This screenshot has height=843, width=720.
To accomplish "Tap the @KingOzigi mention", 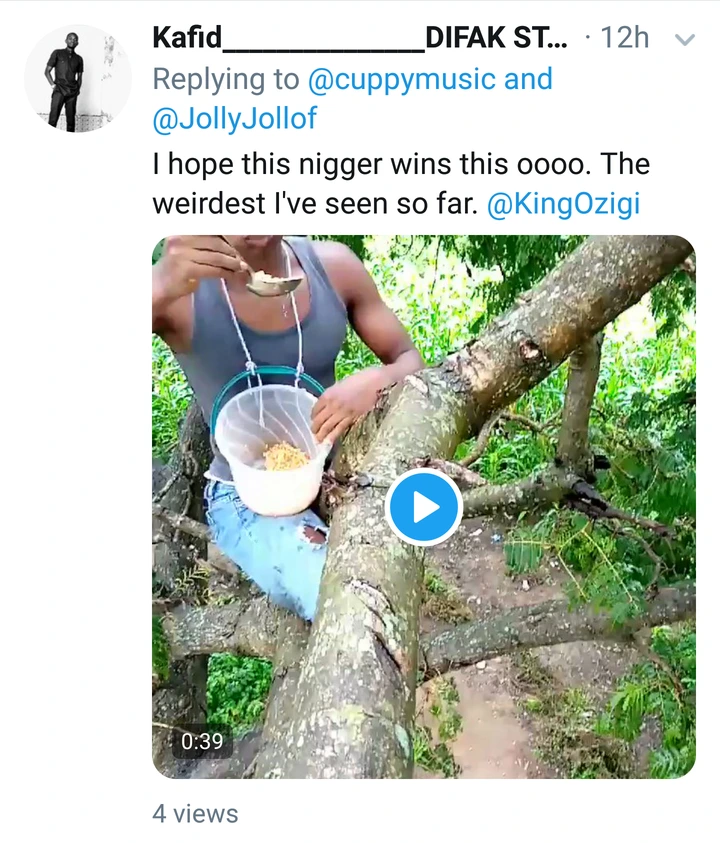I will pyautogui.click(x=563, y=204).
